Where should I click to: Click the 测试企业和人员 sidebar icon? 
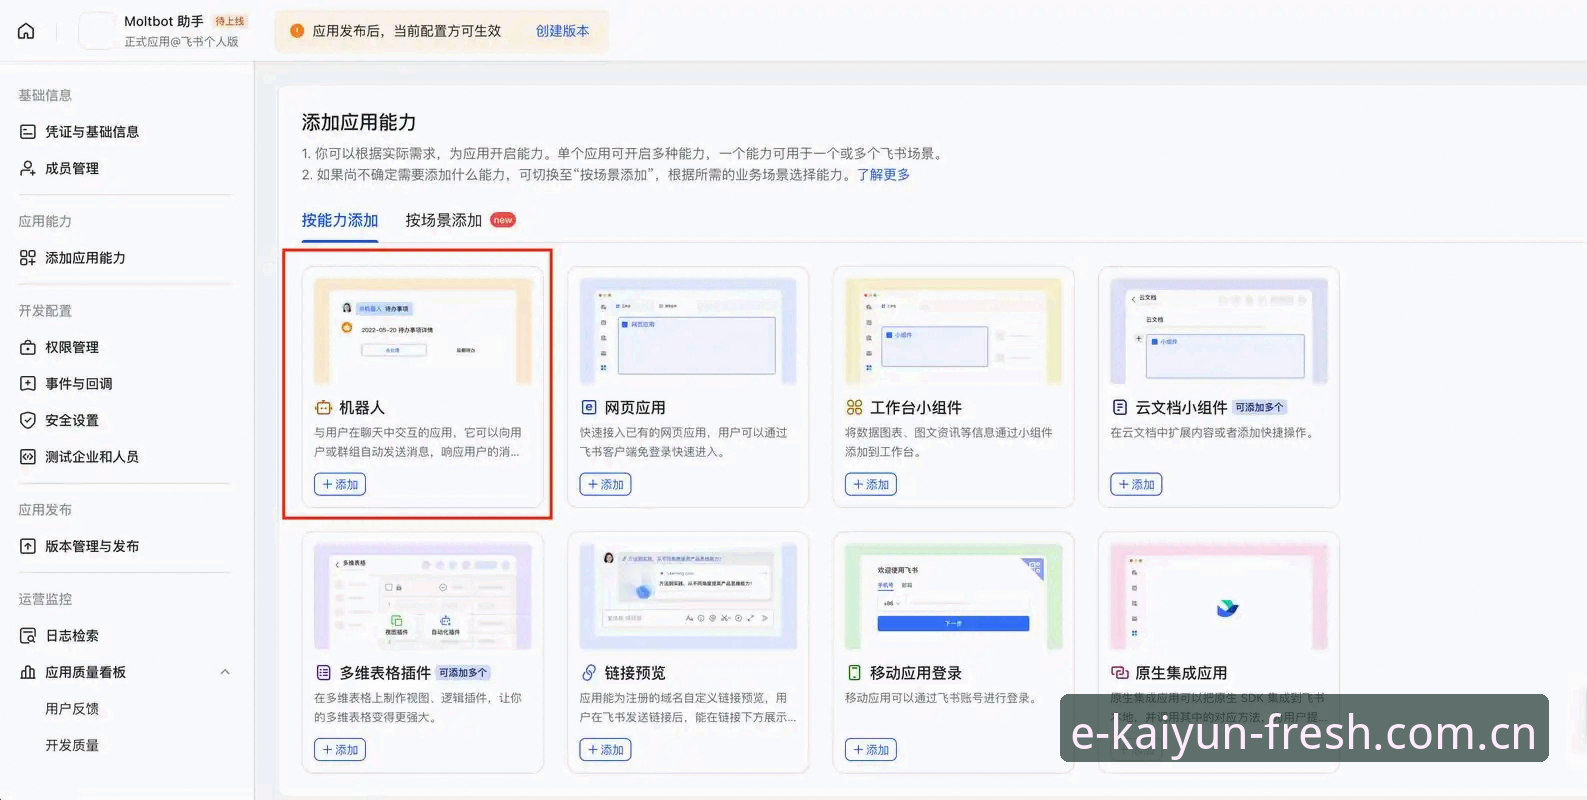tap(28, 456)
